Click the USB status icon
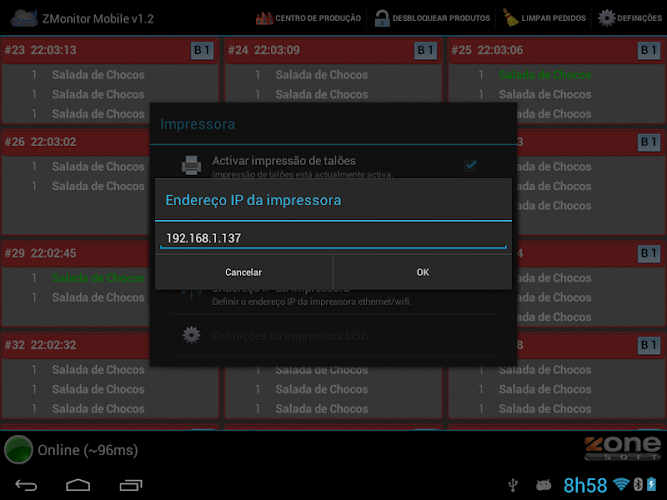 click(x=513, y=485)
